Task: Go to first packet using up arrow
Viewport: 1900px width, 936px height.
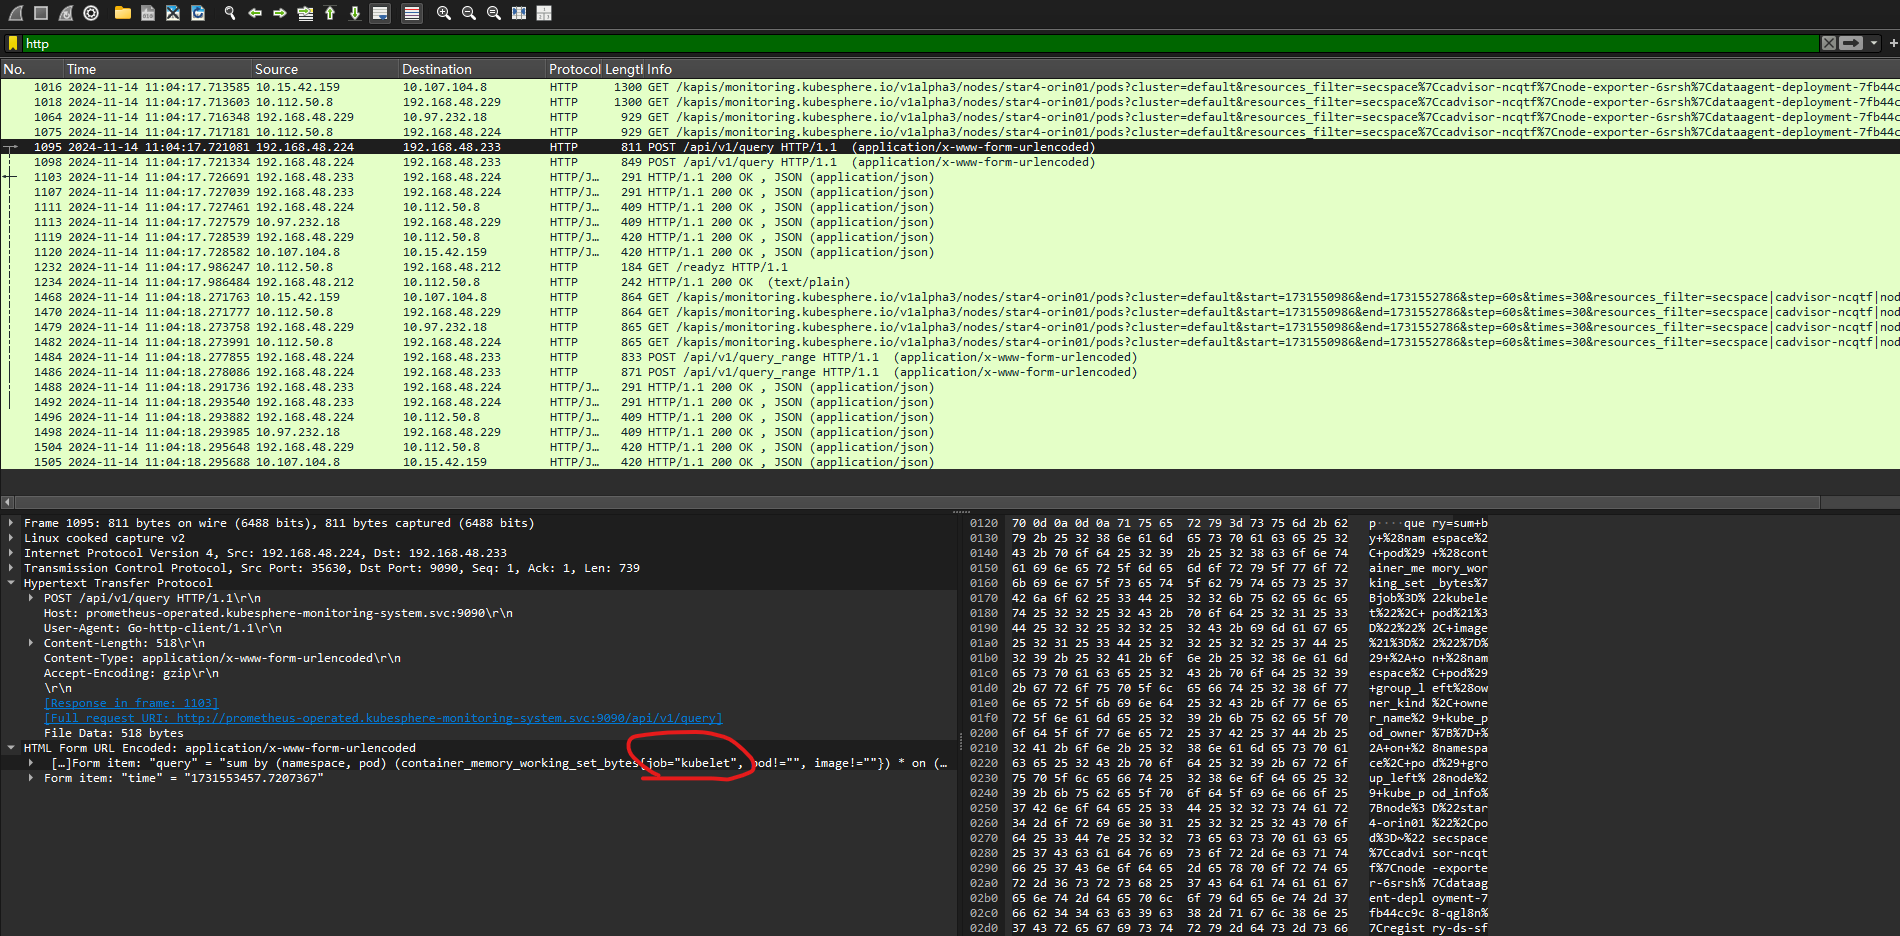Action: [x=330, y=13]
